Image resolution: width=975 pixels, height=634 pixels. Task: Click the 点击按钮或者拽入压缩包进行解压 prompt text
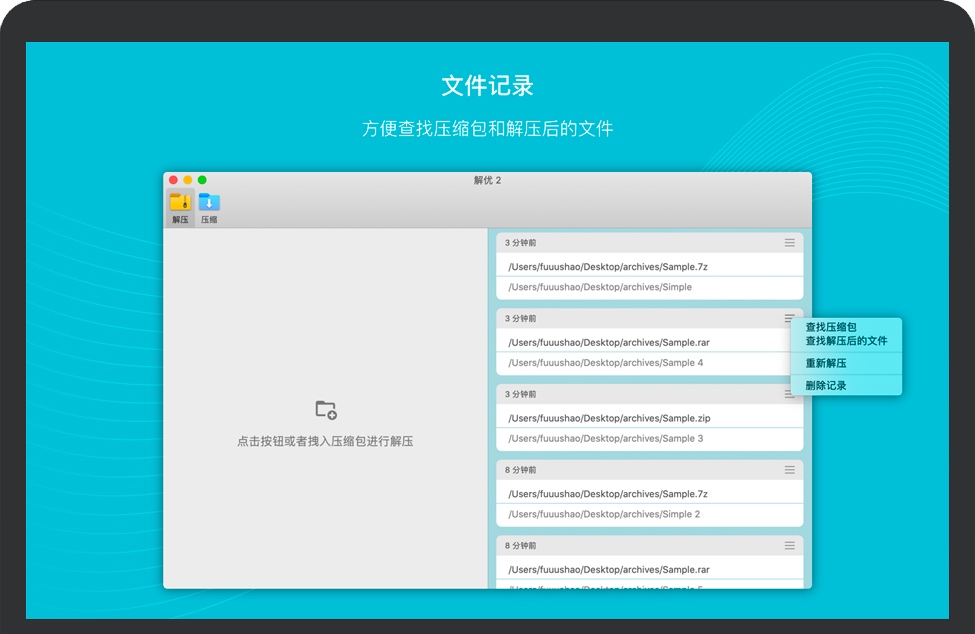pyautogui.click(x=325, y=441)
